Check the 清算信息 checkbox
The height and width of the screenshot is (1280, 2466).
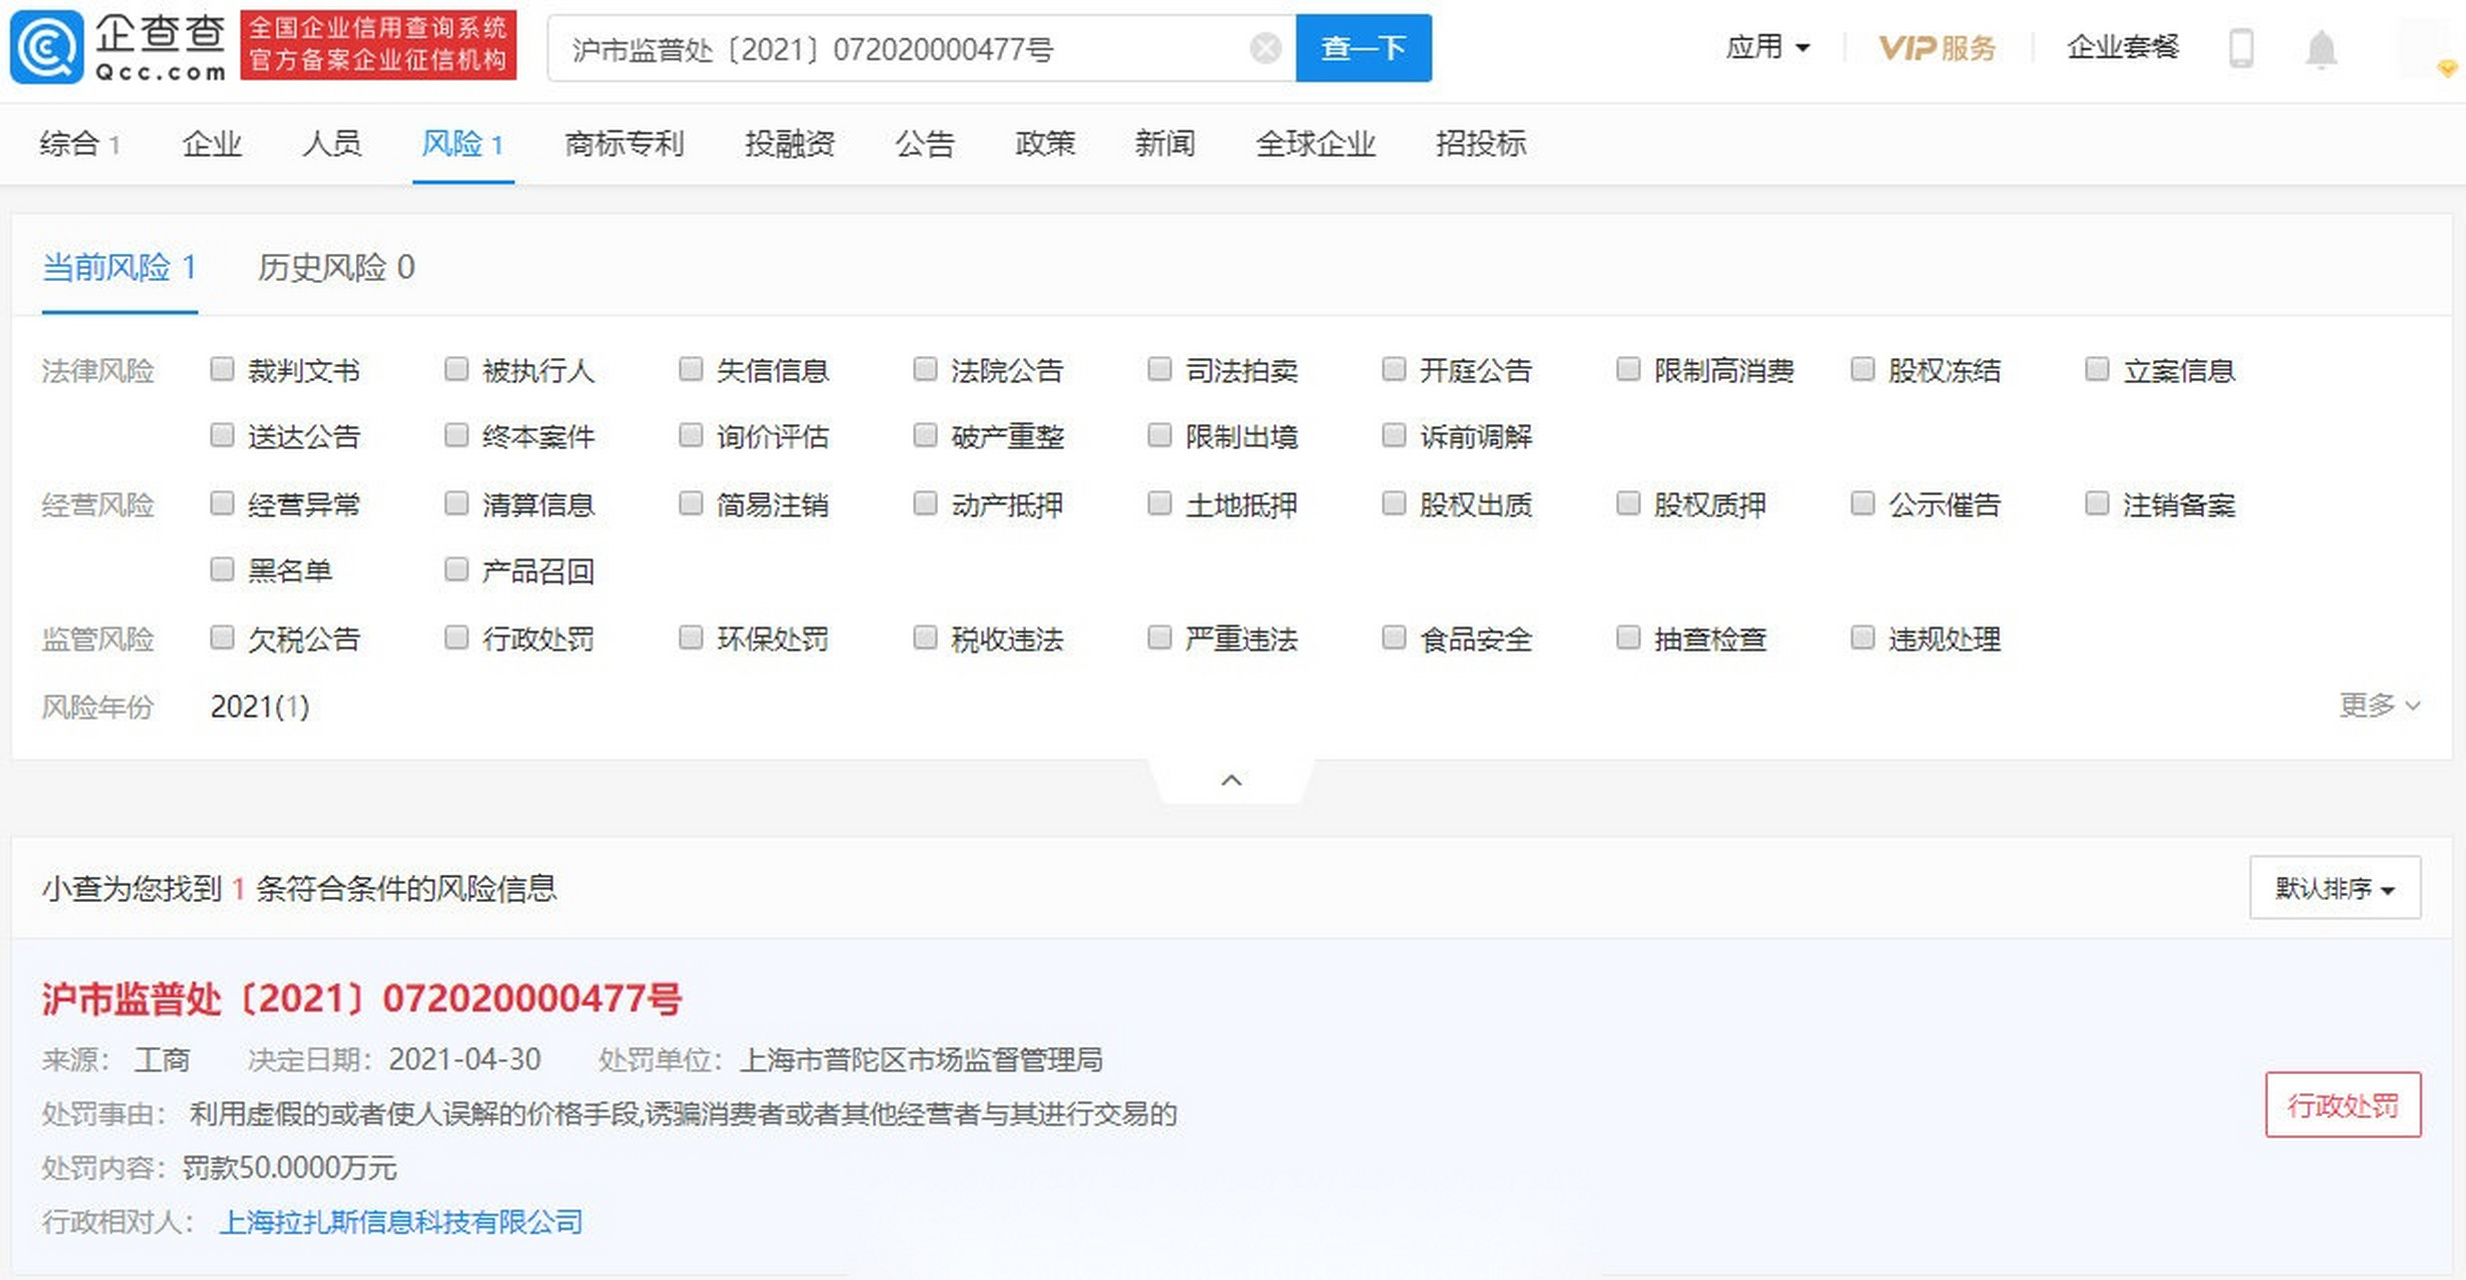pos(456,503)
